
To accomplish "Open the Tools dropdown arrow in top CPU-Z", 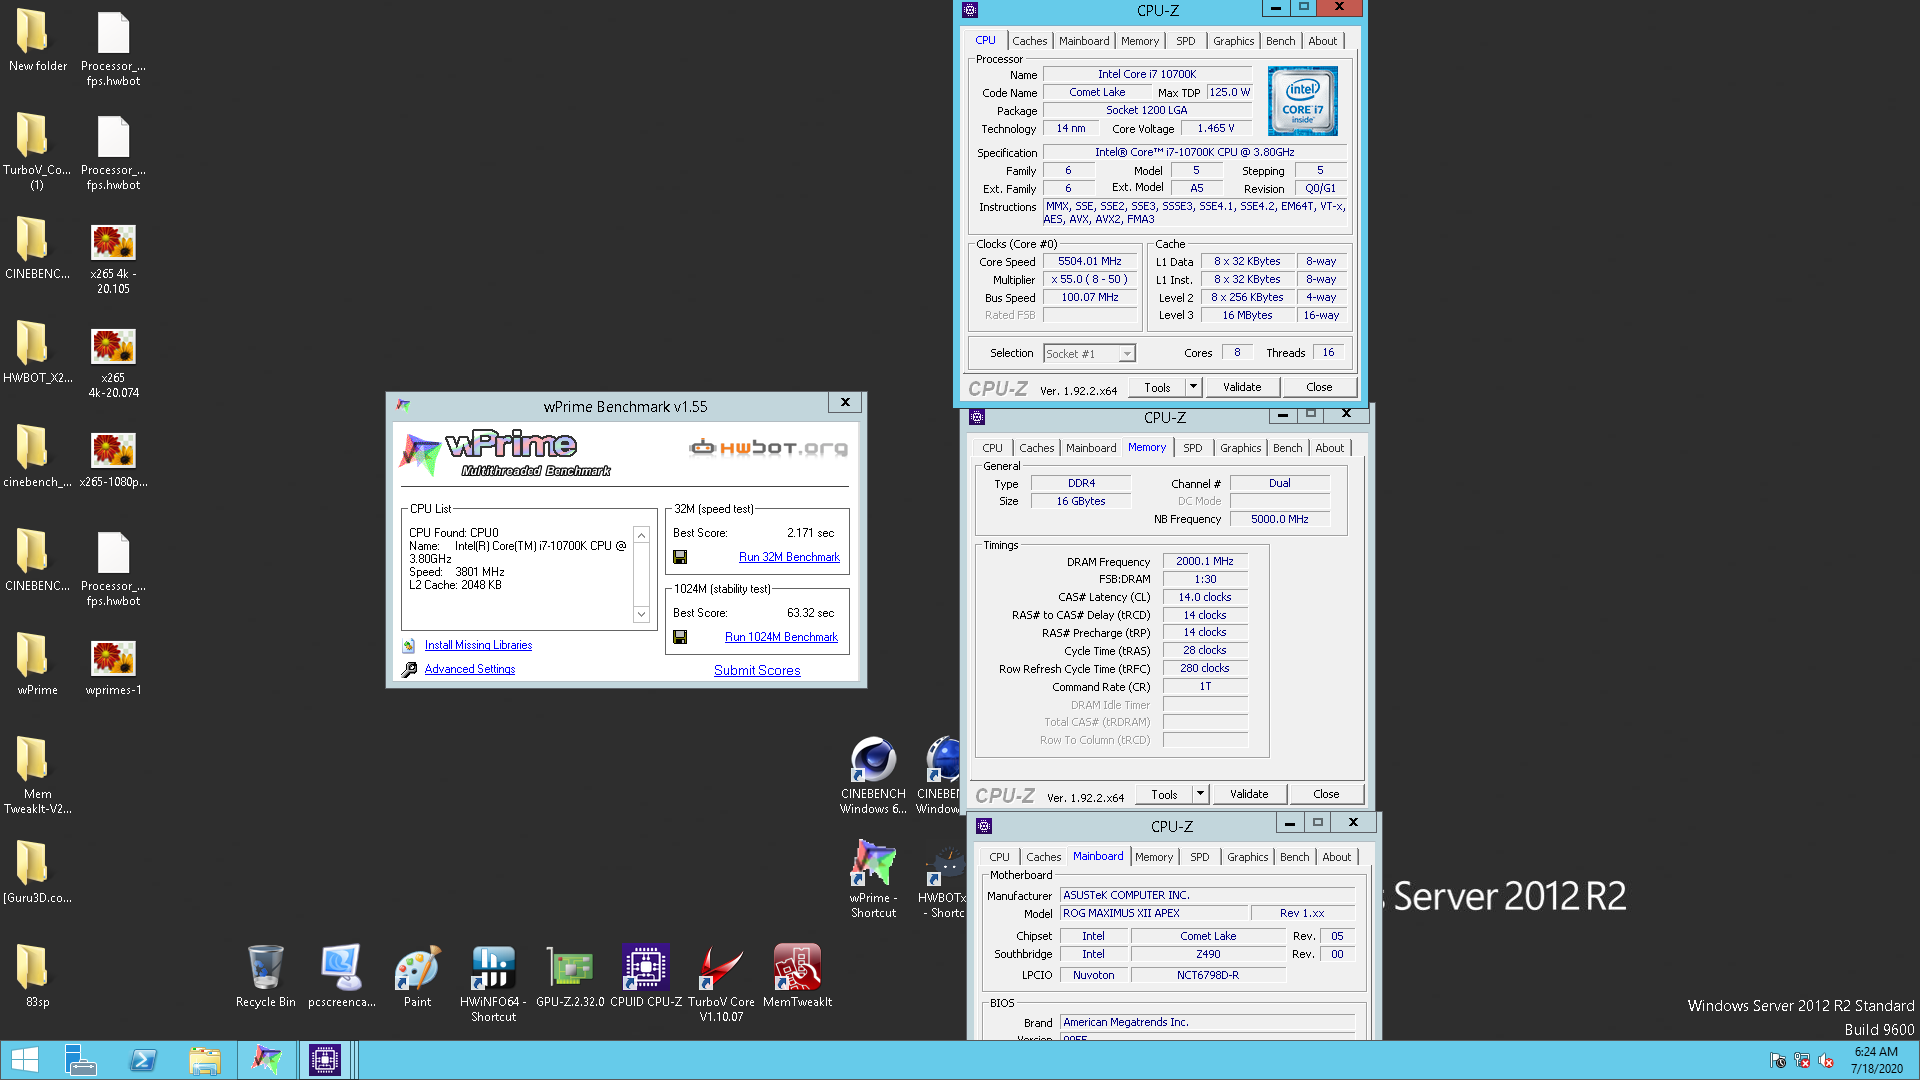I will click(1193, 387).
